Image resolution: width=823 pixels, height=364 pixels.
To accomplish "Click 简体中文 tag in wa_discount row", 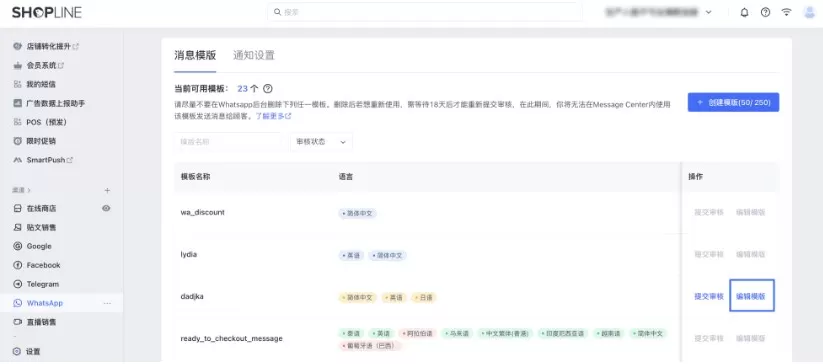I will click(357, 213).
